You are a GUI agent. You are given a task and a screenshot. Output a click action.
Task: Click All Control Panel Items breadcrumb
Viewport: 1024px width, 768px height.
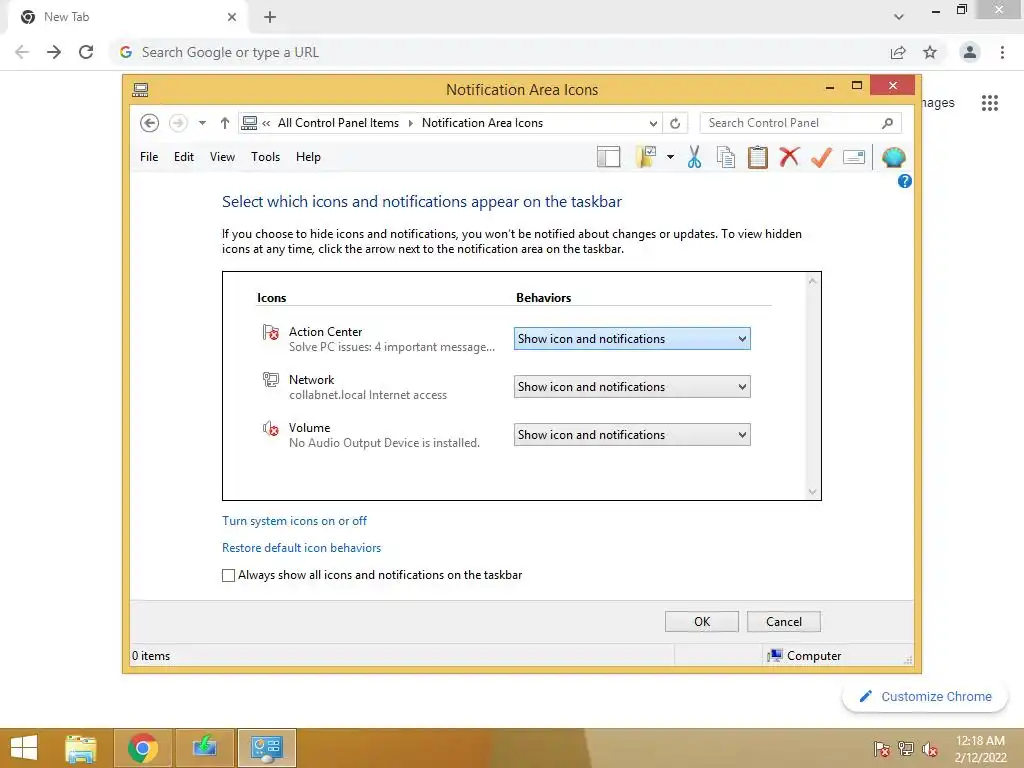pyautogui.click(x=338, y=123)
